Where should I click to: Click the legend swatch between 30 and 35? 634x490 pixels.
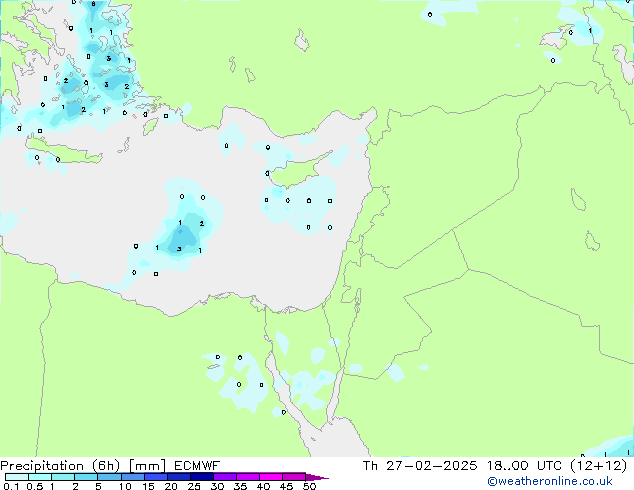(225, 477)
